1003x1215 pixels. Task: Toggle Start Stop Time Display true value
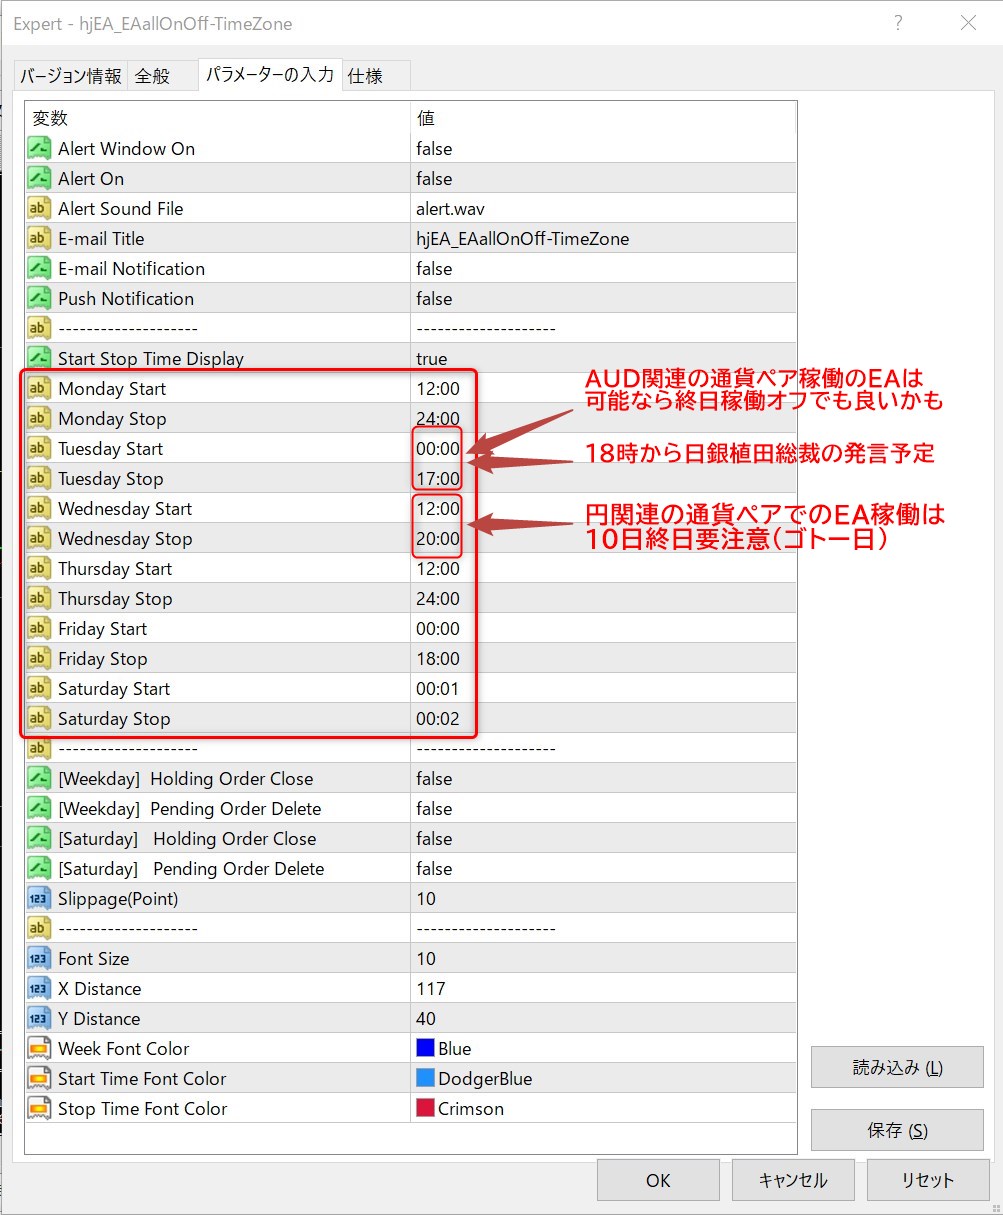click(432, 359)
